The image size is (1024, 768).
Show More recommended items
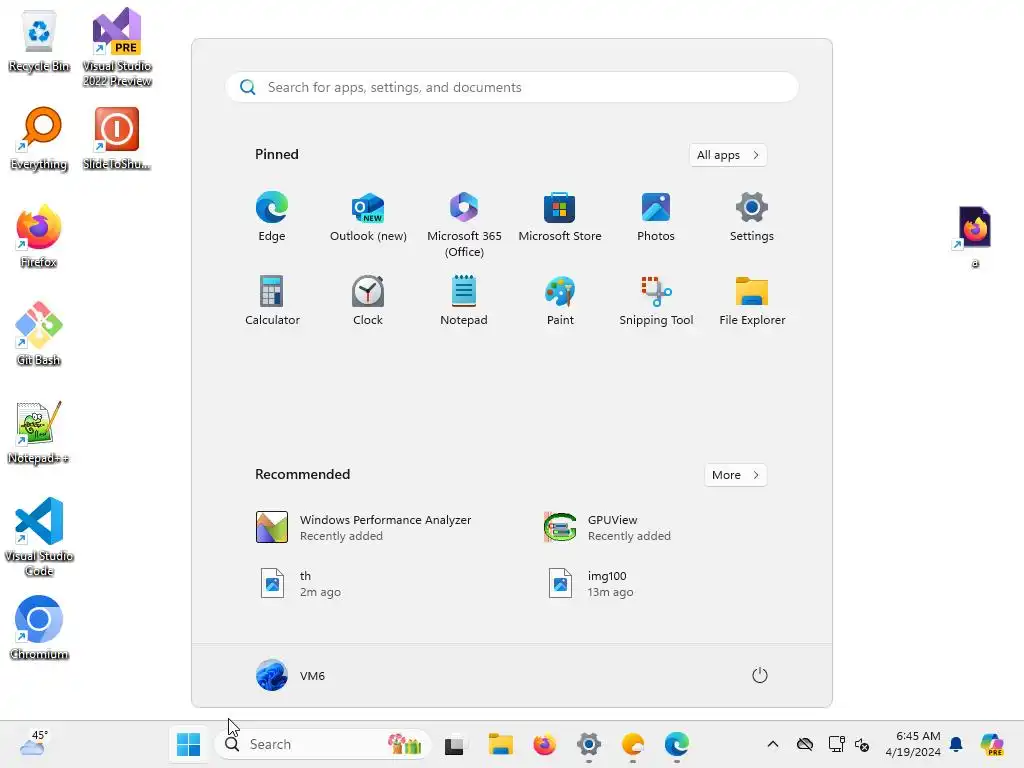click(x=735, y=475)
